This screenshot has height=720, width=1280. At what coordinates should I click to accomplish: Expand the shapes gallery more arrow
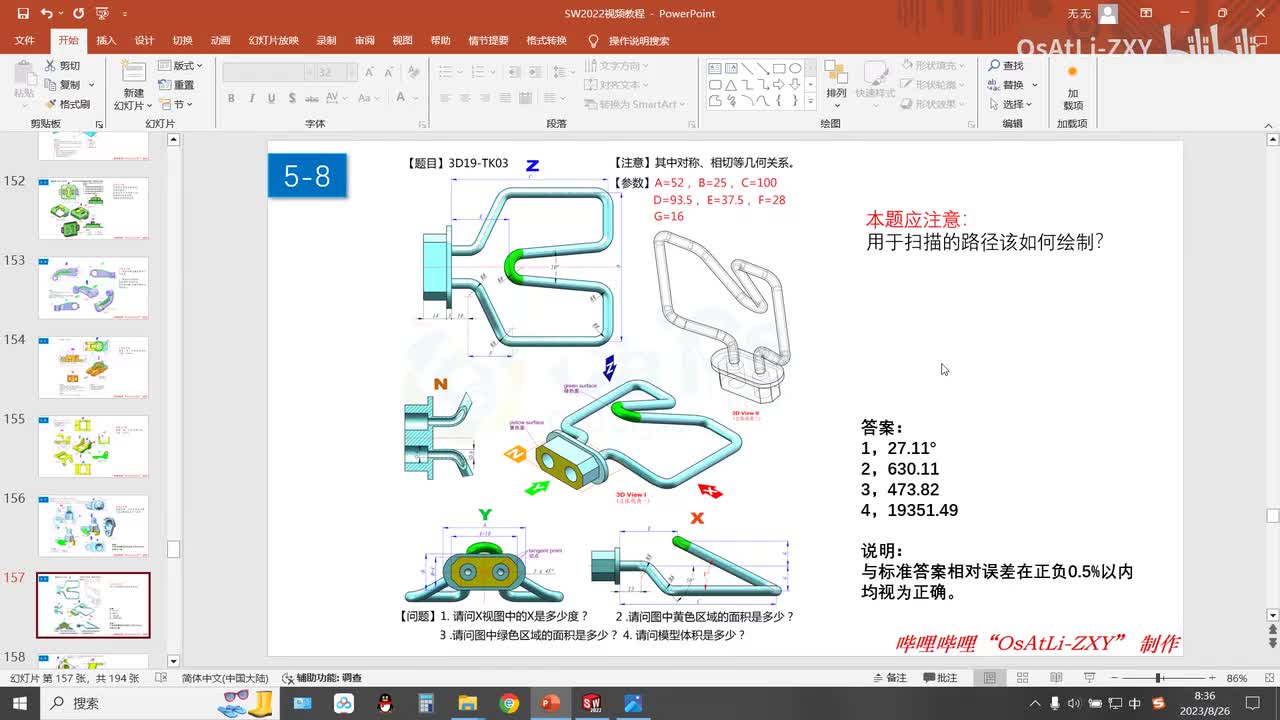(811, 102)
